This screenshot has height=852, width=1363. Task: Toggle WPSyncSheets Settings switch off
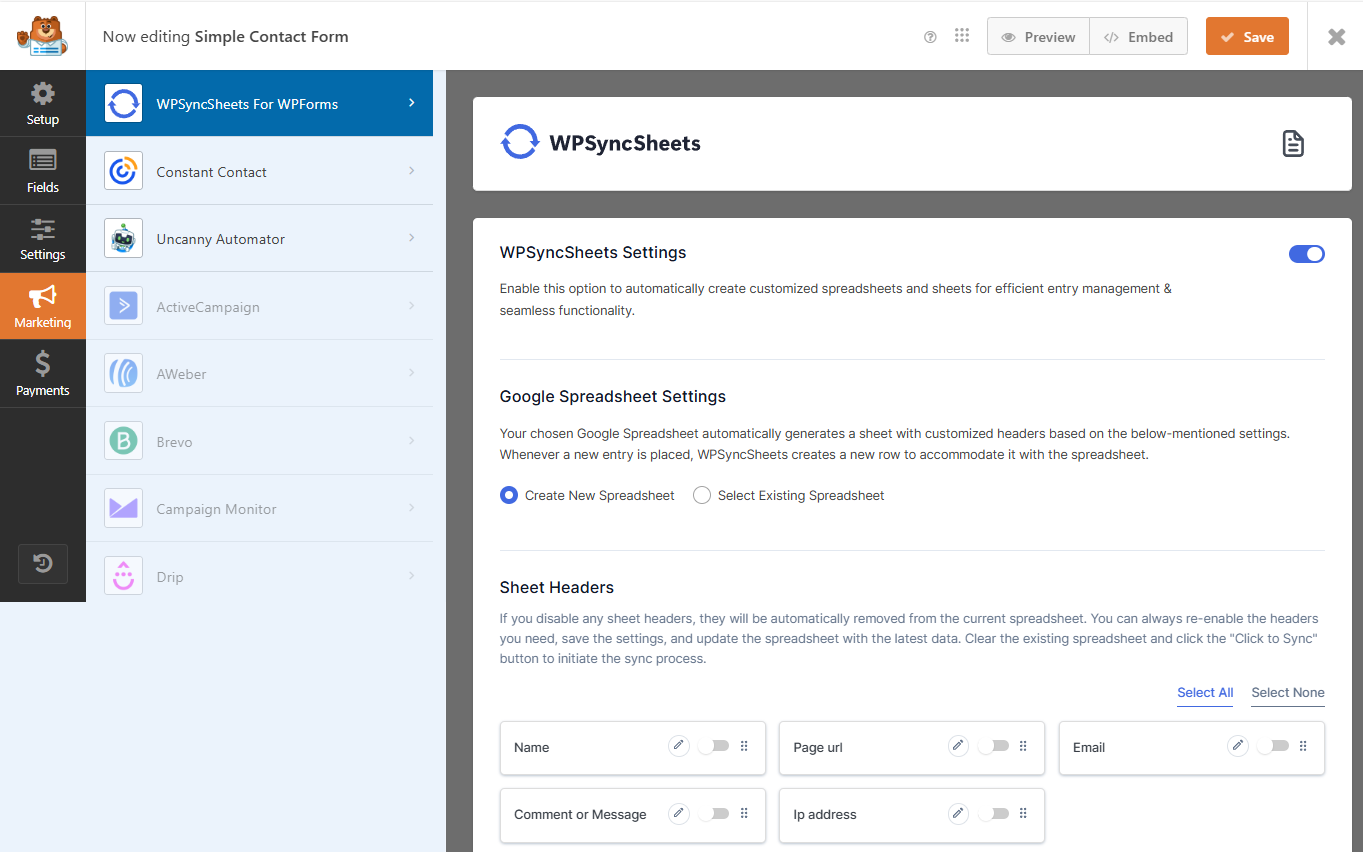[1306, 254]
